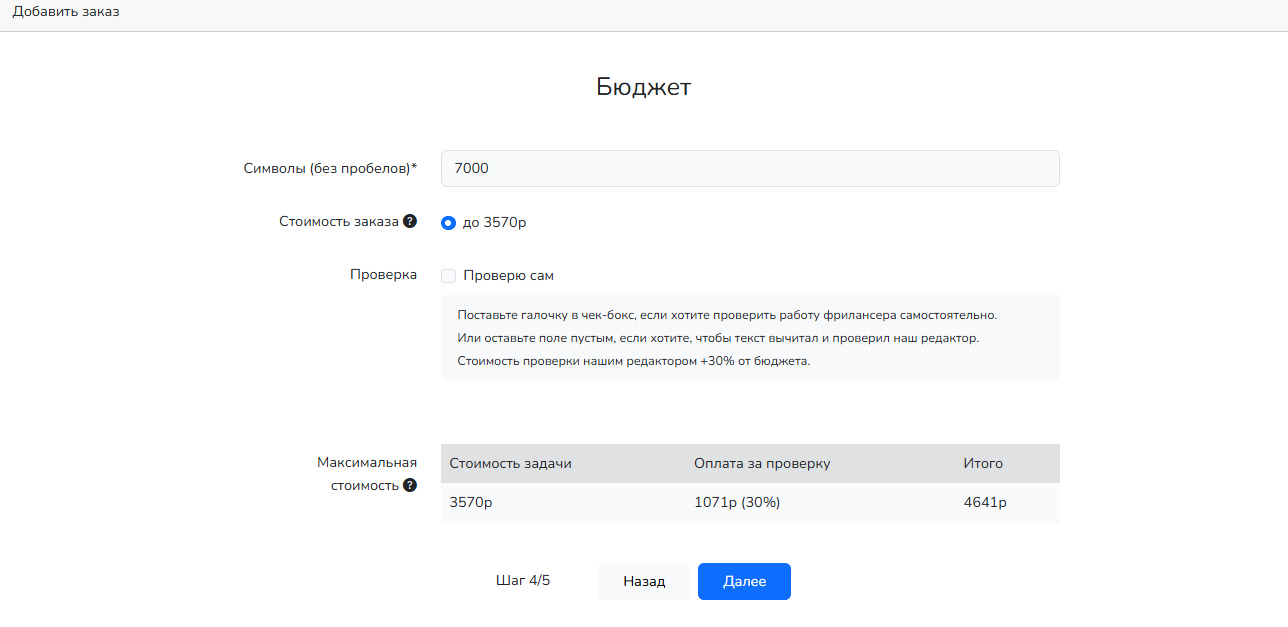
Task: Select the 3570р task cost cell
Action: [471, 503]
